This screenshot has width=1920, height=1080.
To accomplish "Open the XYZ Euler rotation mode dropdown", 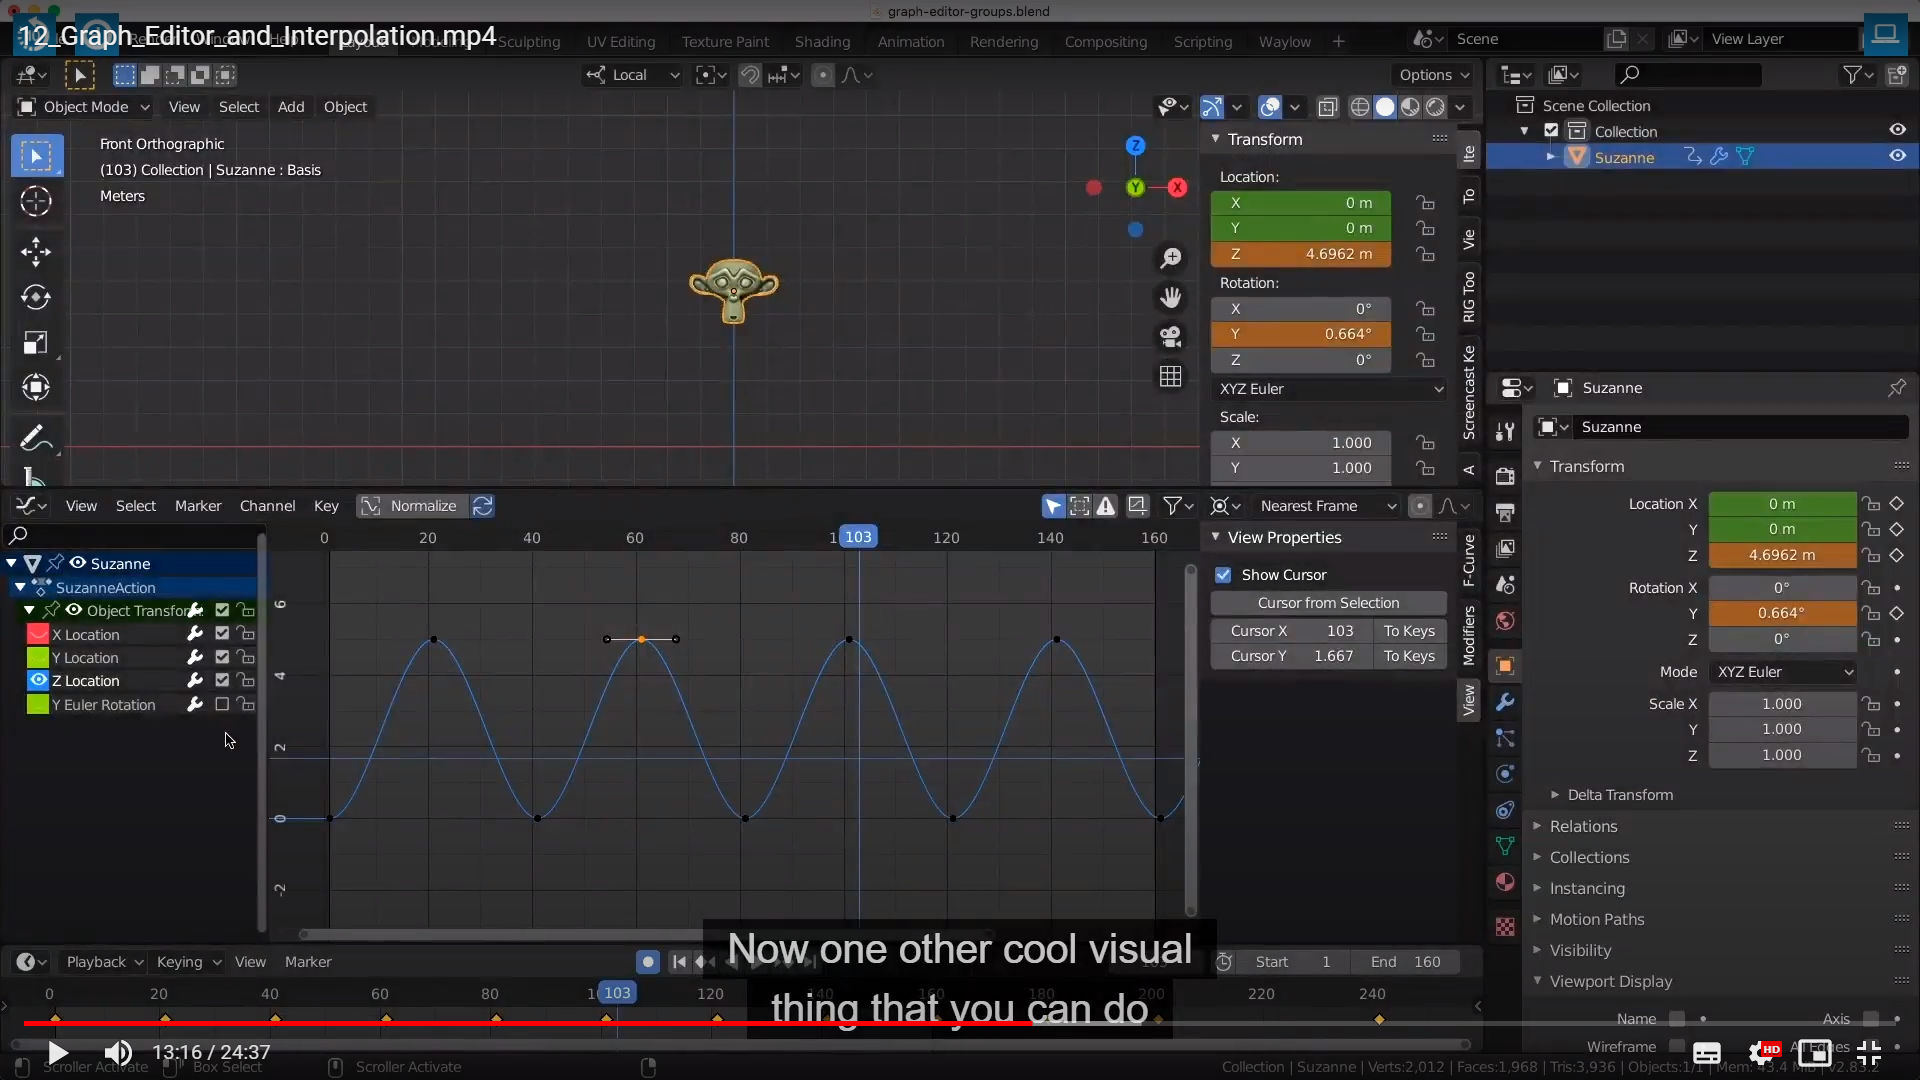I will pyautogui.click(x=1330, y=389).
